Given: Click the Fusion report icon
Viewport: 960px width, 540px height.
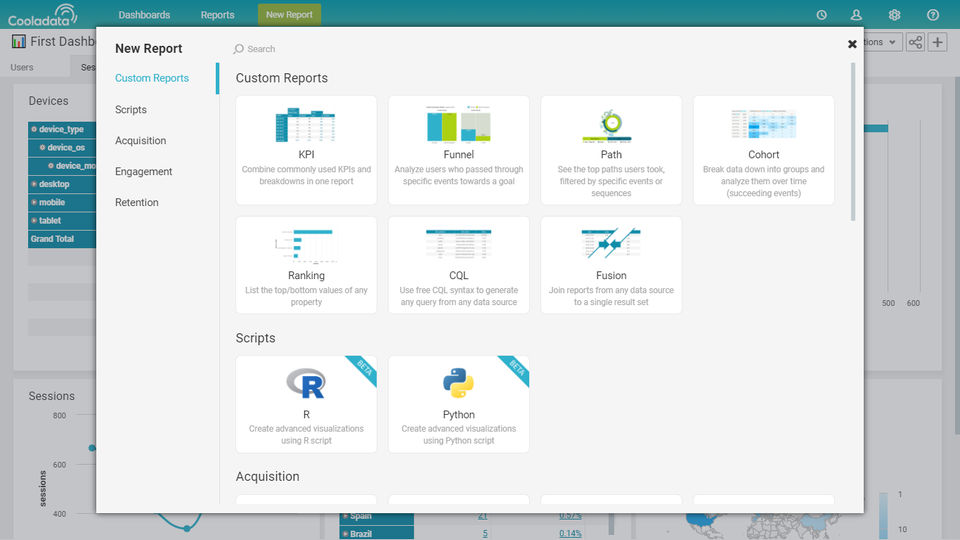Looking at the screenshot, I should [x=610, y=243].
